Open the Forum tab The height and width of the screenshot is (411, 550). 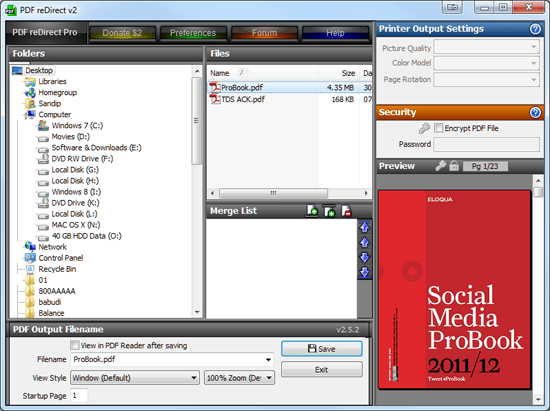[264, 33]
